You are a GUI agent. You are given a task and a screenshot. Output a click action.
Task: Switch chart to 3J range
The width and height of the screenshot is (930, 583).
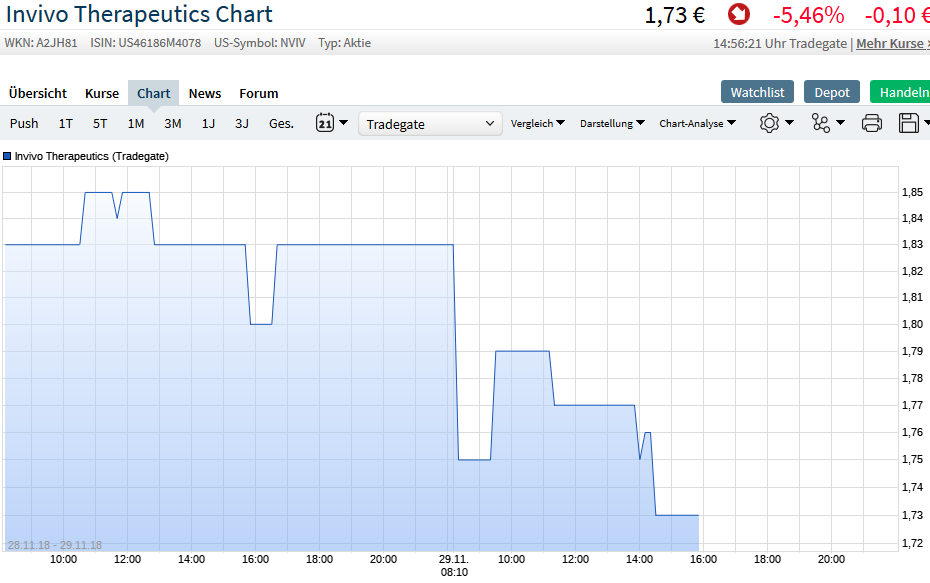241,123
